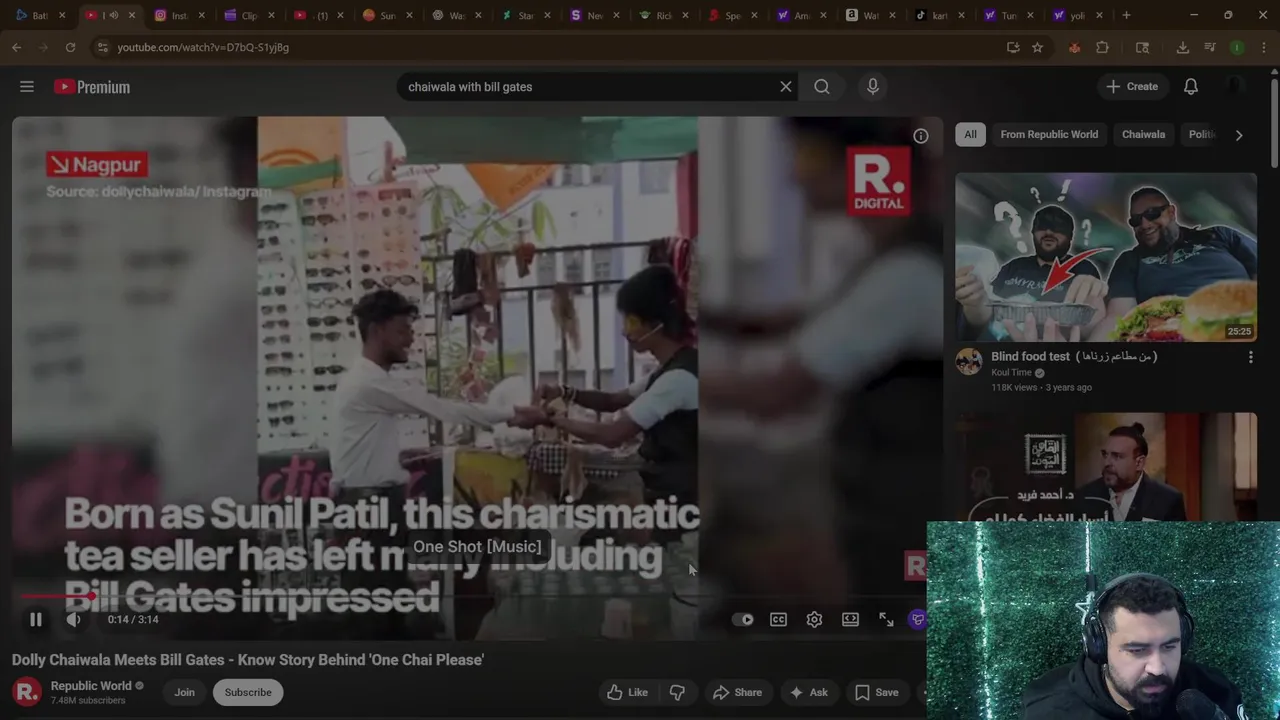Open the Brave-style orange extension icon

click(1075, 47)
